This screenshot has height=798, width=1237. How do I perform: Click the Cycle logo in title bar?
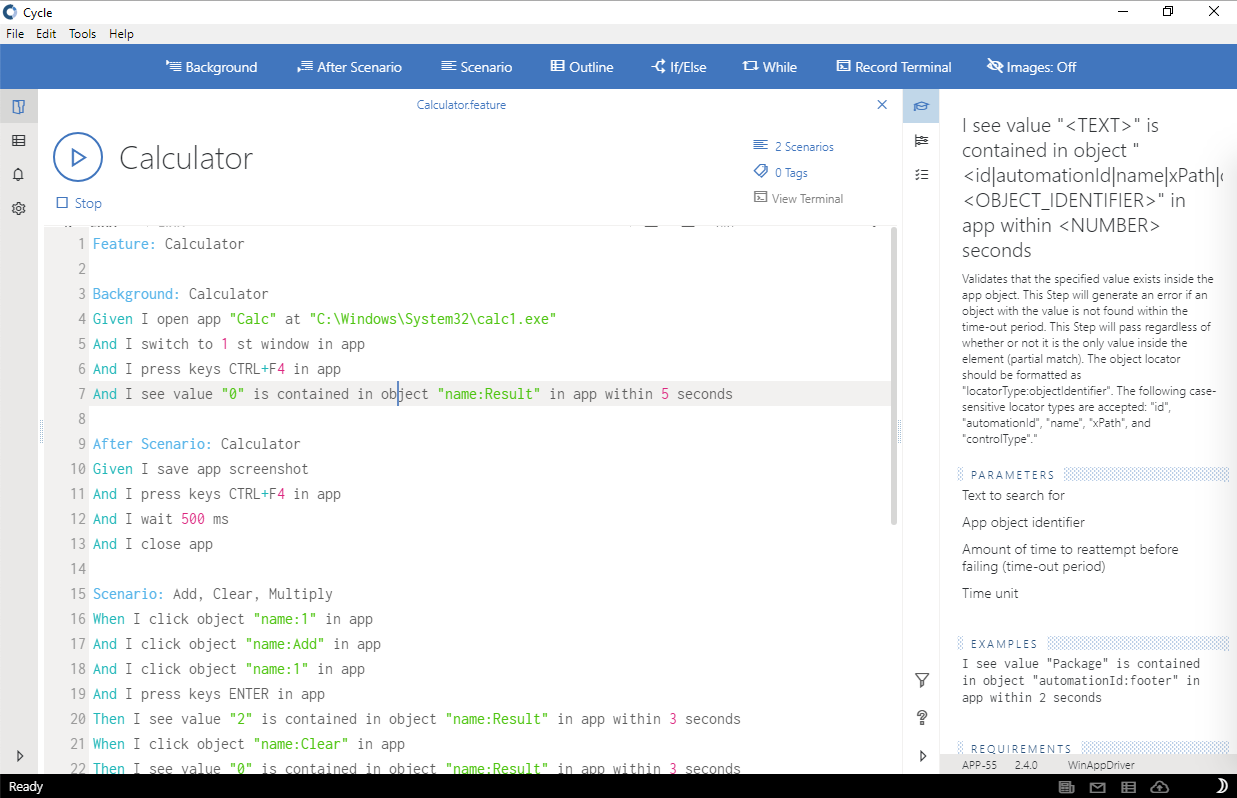coord(10,12)
